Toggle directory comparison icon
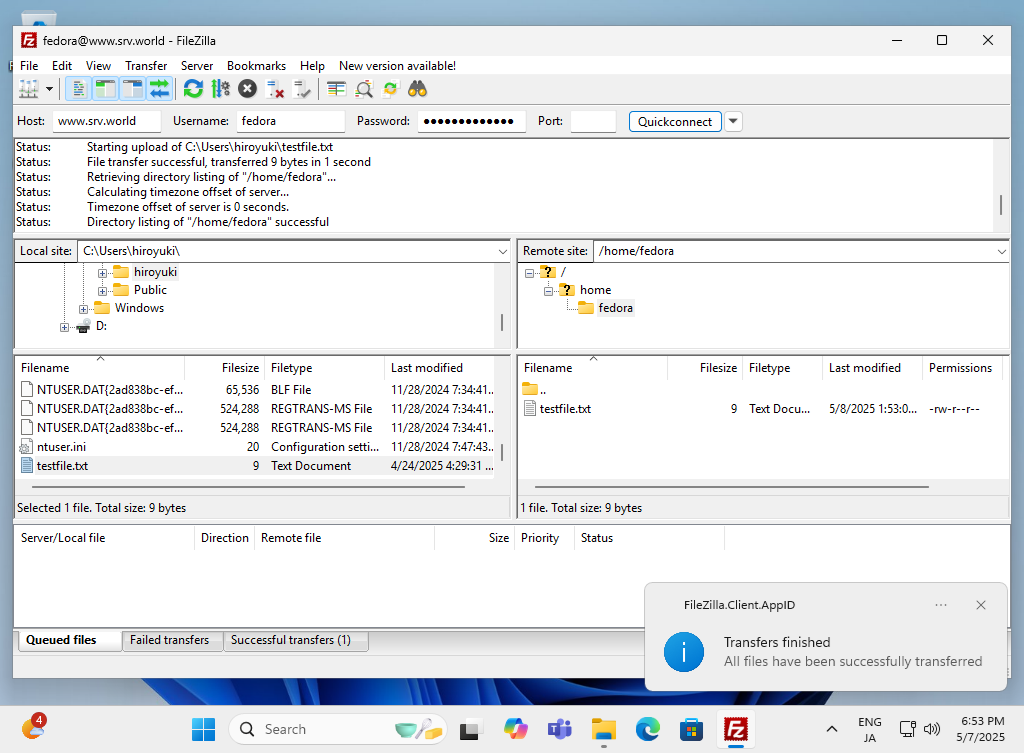This screenshot has height=753, width=1024. [364, 89]
